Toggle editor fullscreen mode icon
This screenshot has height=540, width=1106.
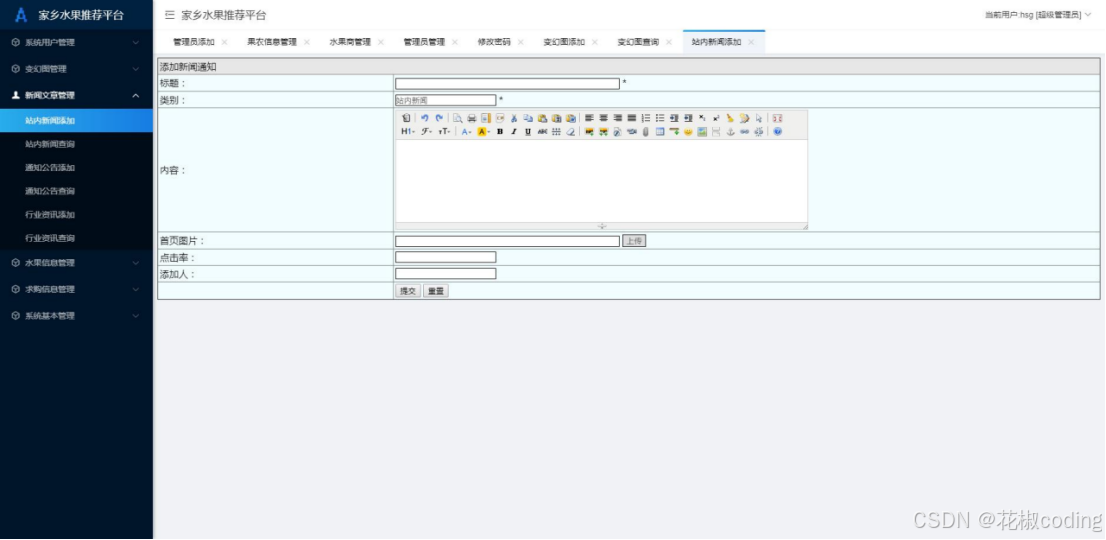(x=777, y=118)
